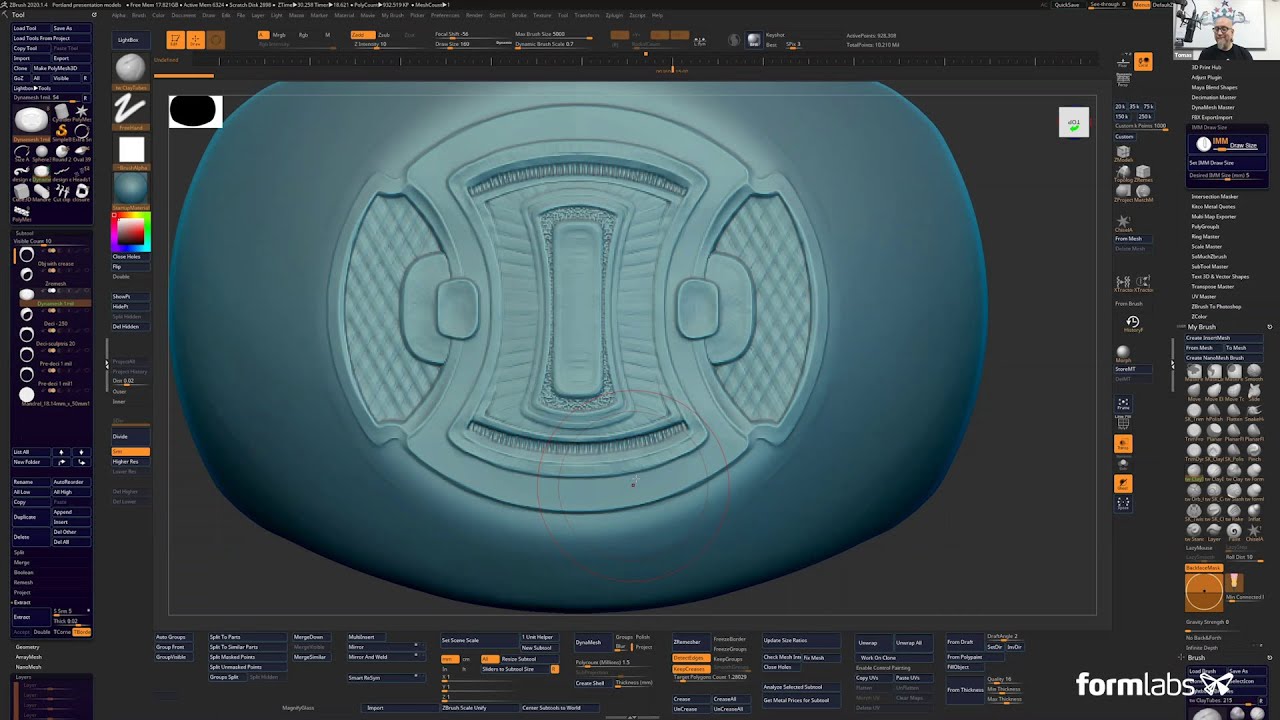Expand the Remesh section
1280x720 pixels.
coord(23,582)
